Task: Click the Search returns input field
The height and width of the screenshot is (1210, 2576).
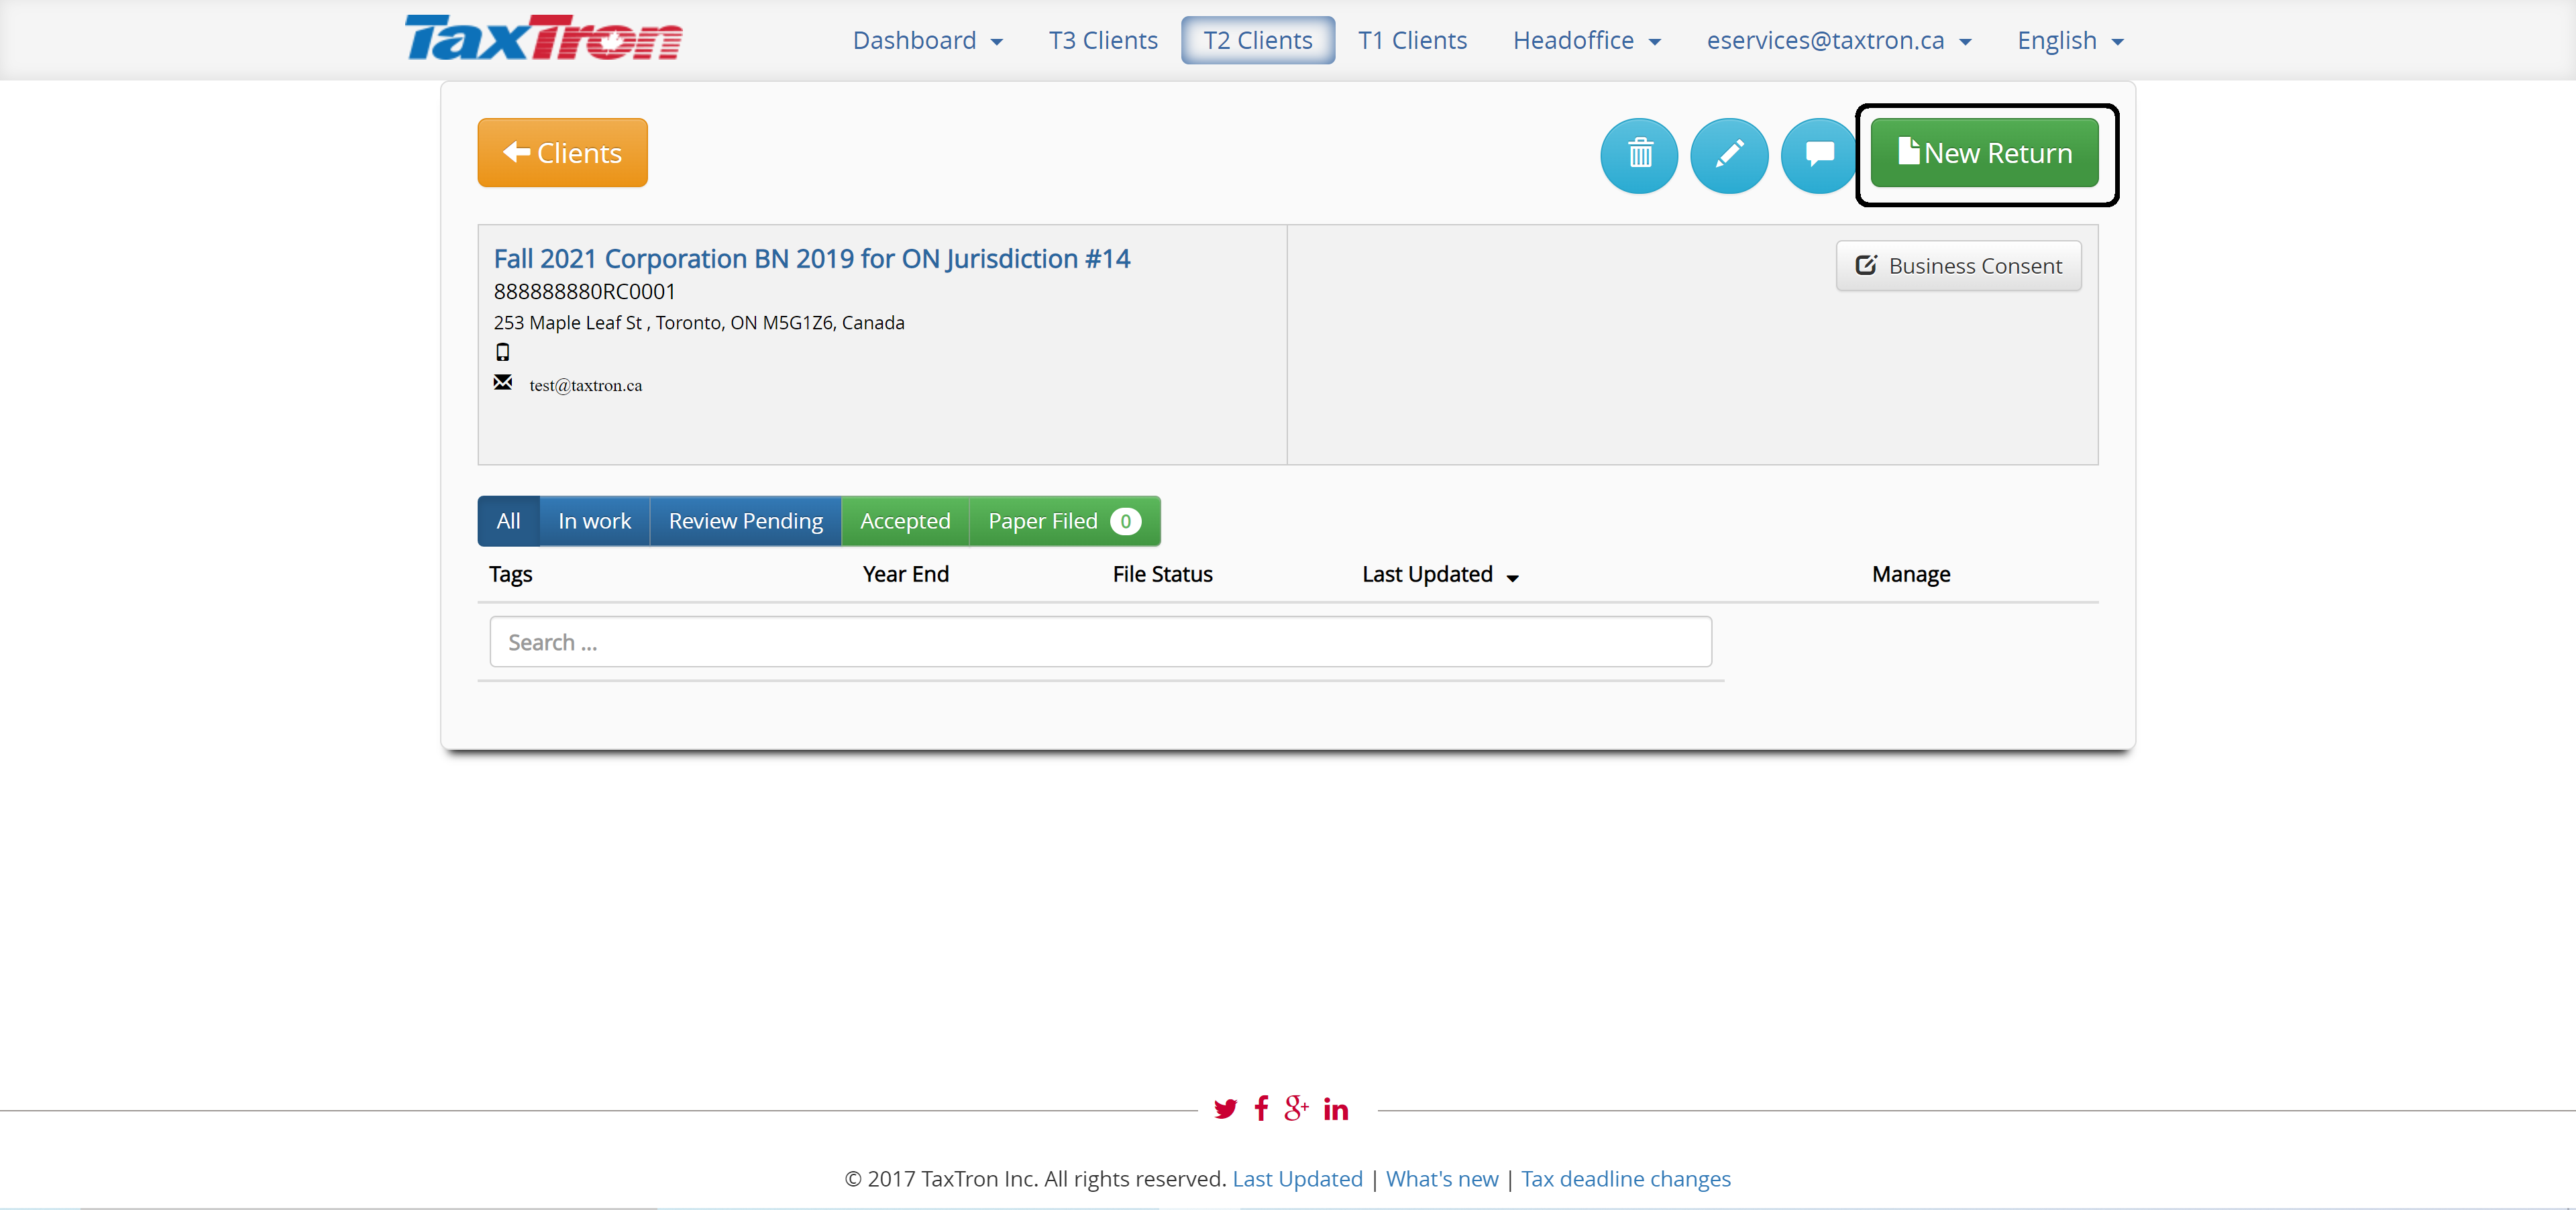Action: [1100, 642]
